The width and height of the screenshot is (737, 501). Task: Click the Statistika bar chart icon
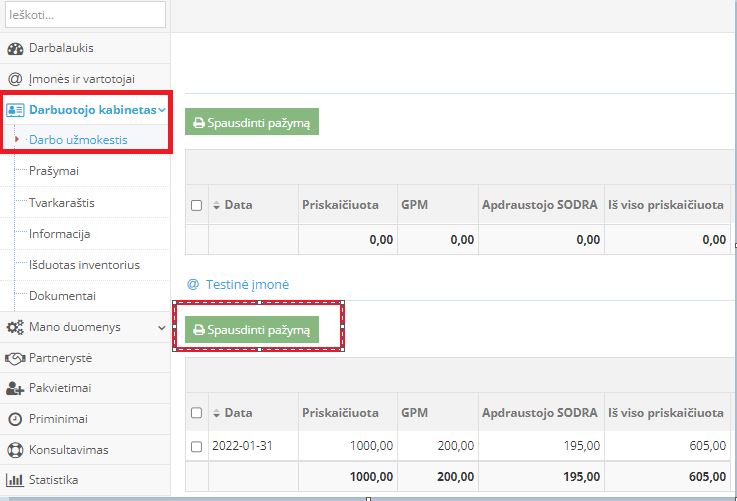[x=15, y=480]
